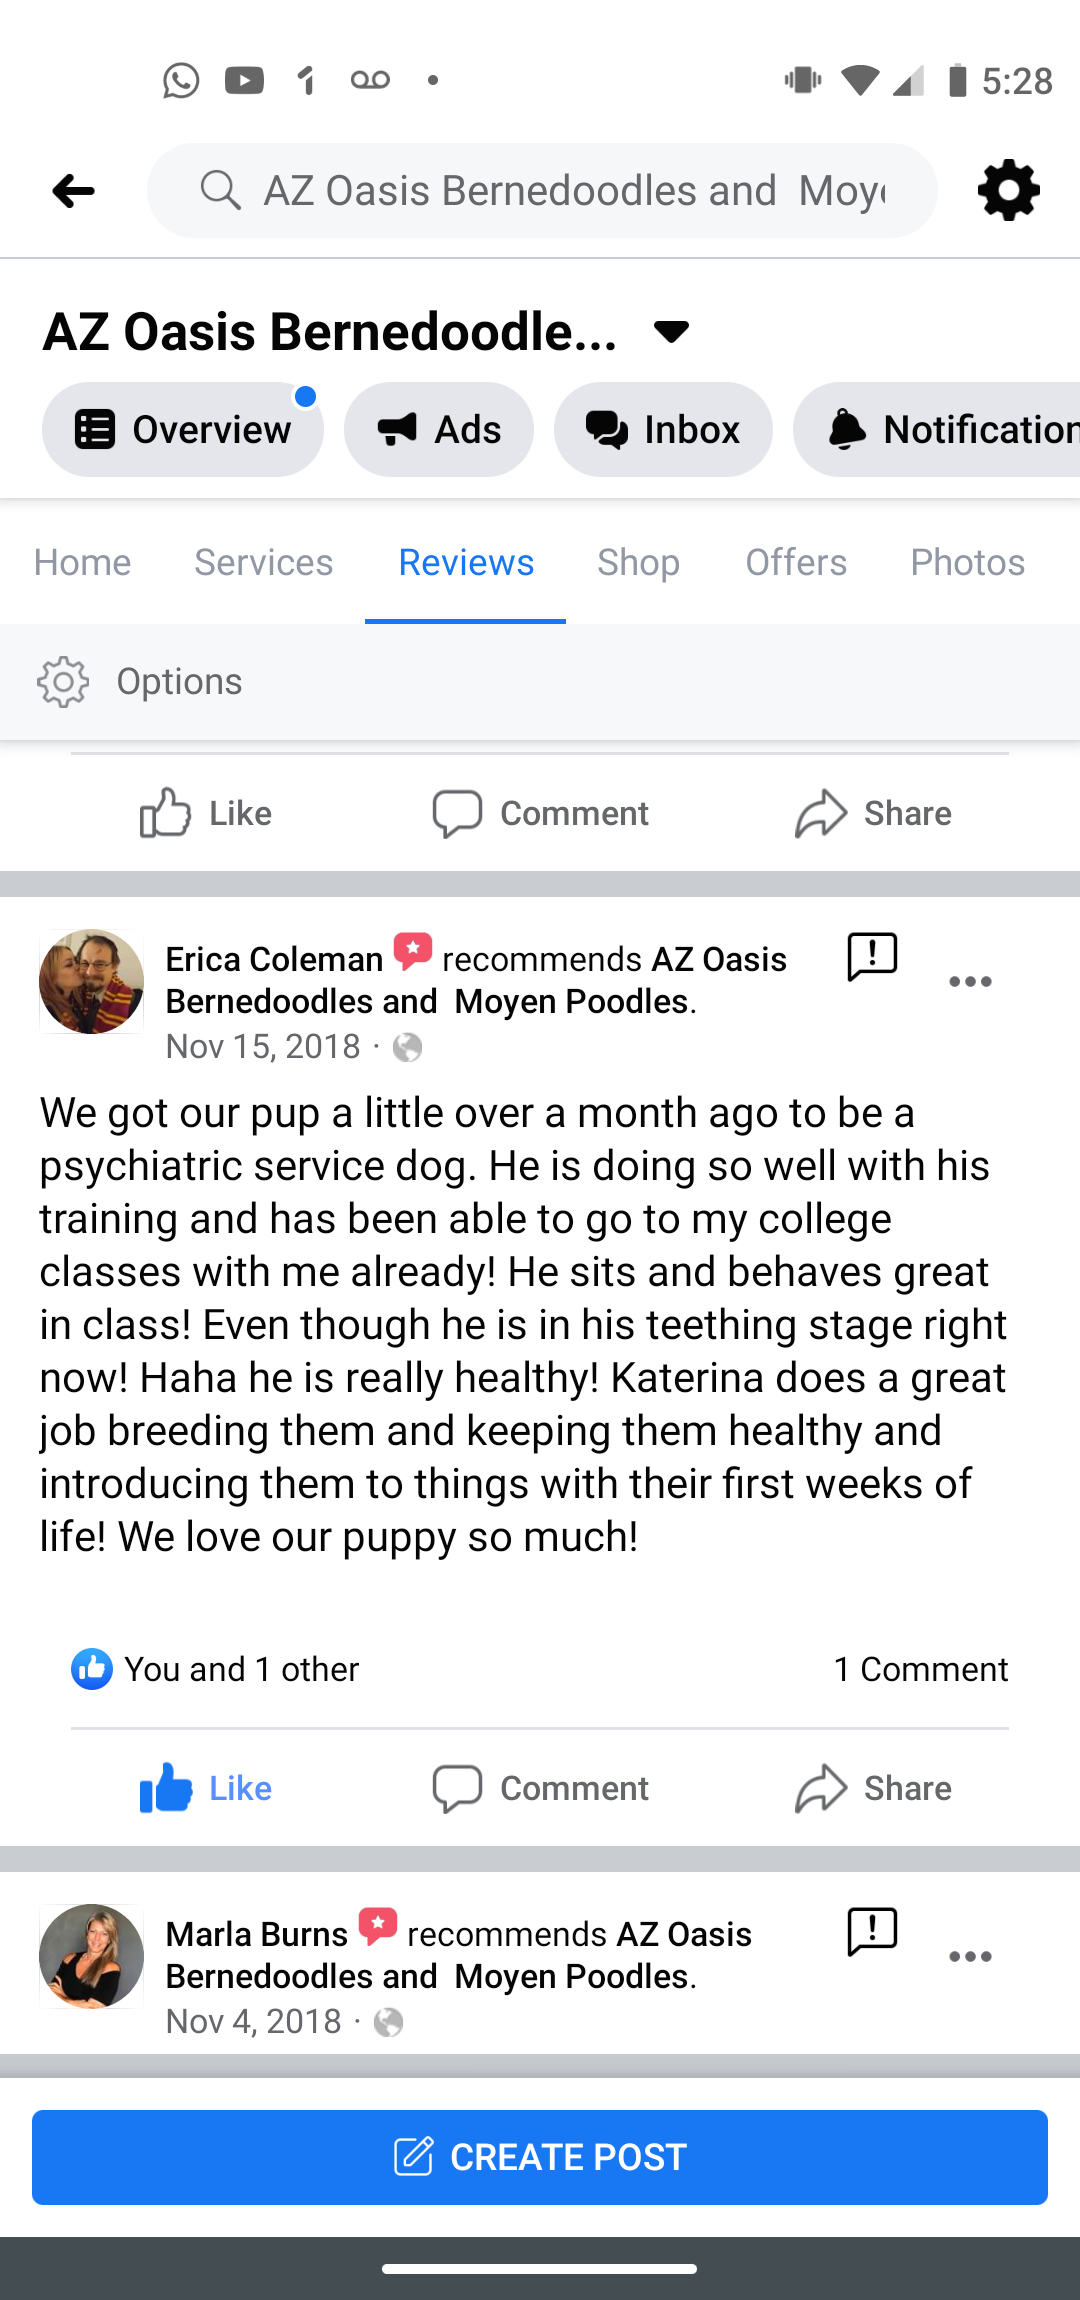The width and height of the screenshot is (1080, 2300).
Task: Share Erica Coleman's review
Action: (x=873, y=1788)
